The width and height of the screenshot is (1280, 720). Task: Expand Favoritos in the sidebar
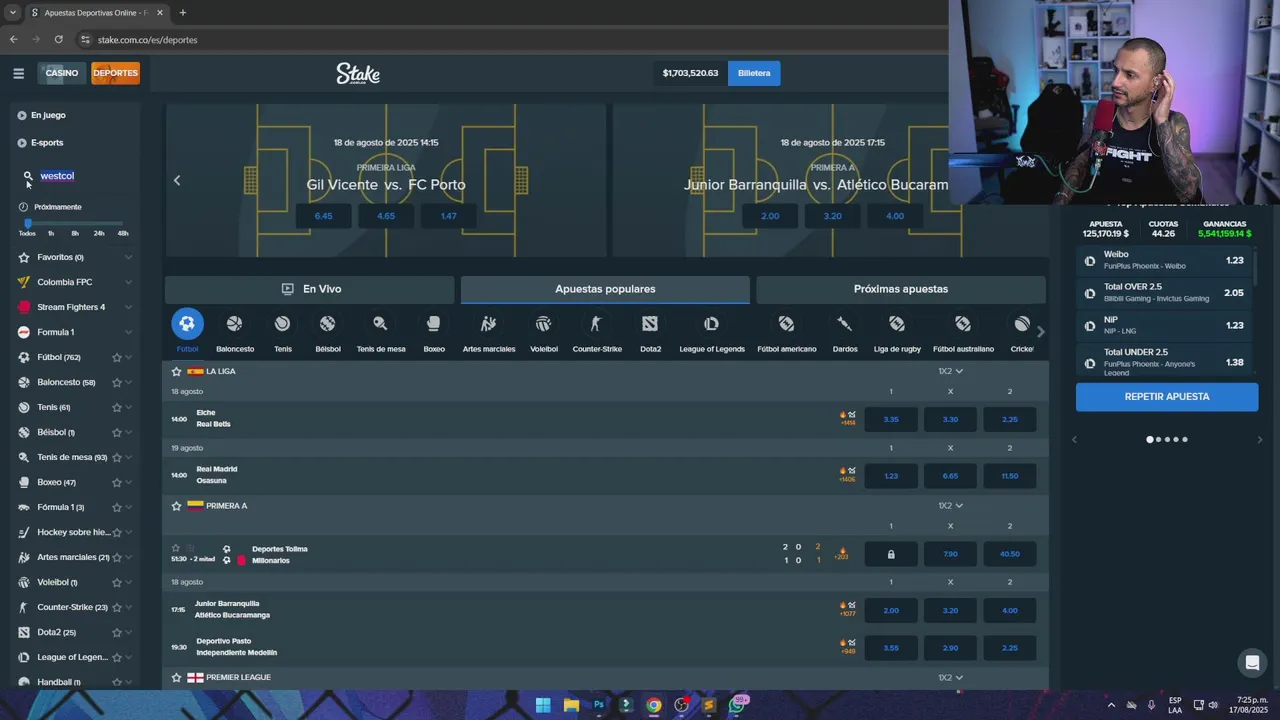pos(128,257)
